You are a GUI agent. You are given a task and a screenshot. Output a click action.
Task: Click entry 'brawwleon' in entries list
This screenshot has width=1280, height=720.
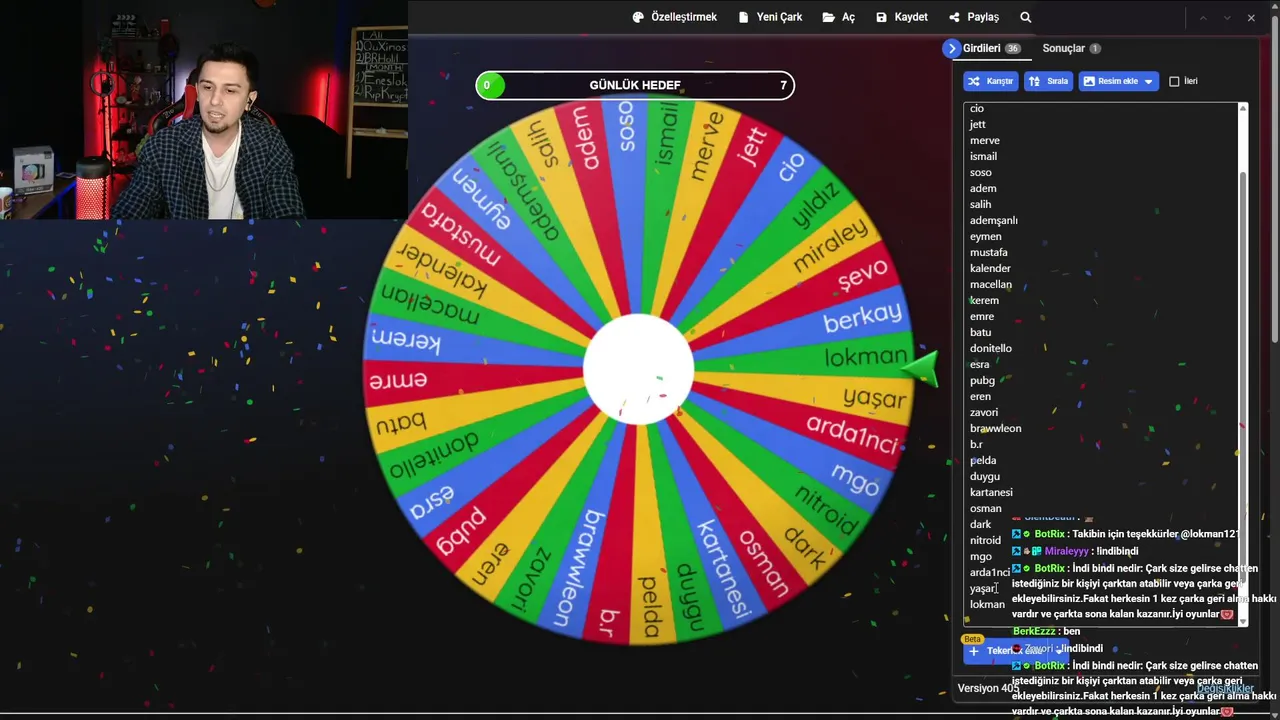click(x=995, y=428)
